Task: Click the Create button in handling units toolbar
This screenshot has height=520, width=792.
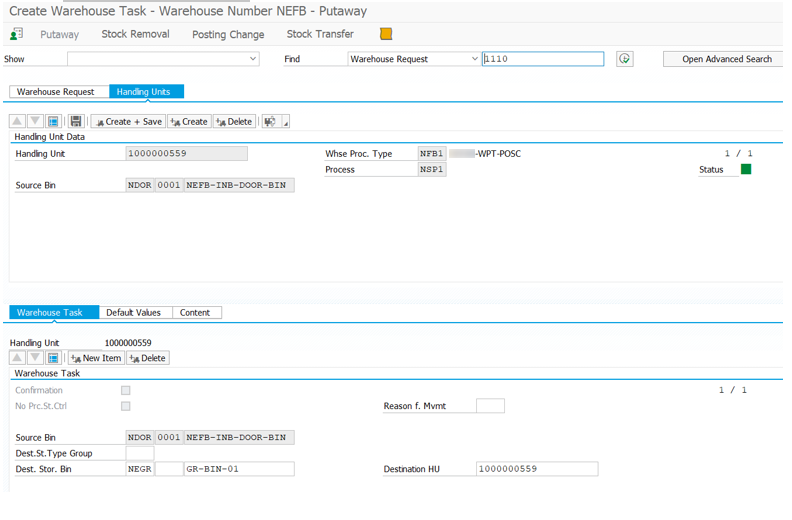Action: [x=189, y=121]
